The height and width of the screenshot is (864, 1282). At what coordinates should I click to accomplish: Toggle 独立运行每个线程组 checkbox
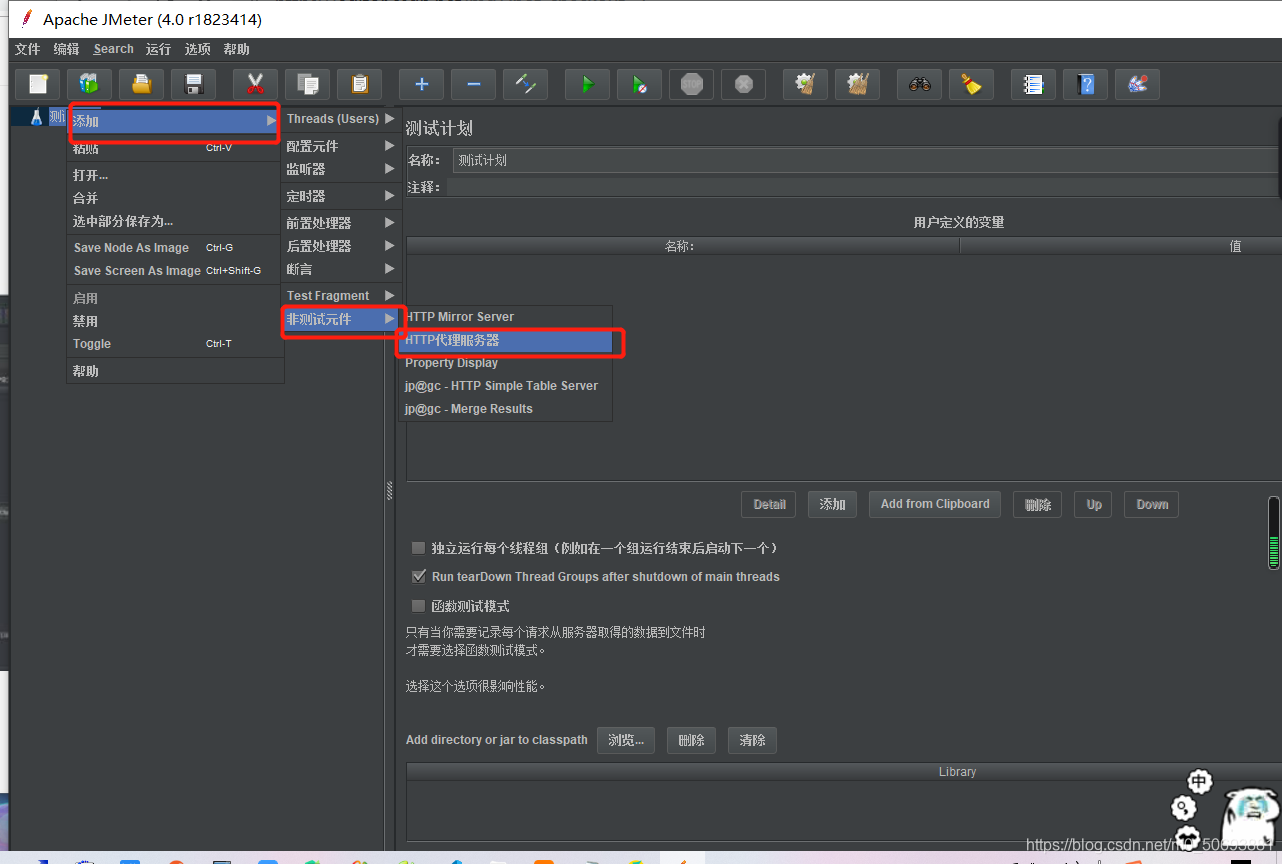point(419,548)
